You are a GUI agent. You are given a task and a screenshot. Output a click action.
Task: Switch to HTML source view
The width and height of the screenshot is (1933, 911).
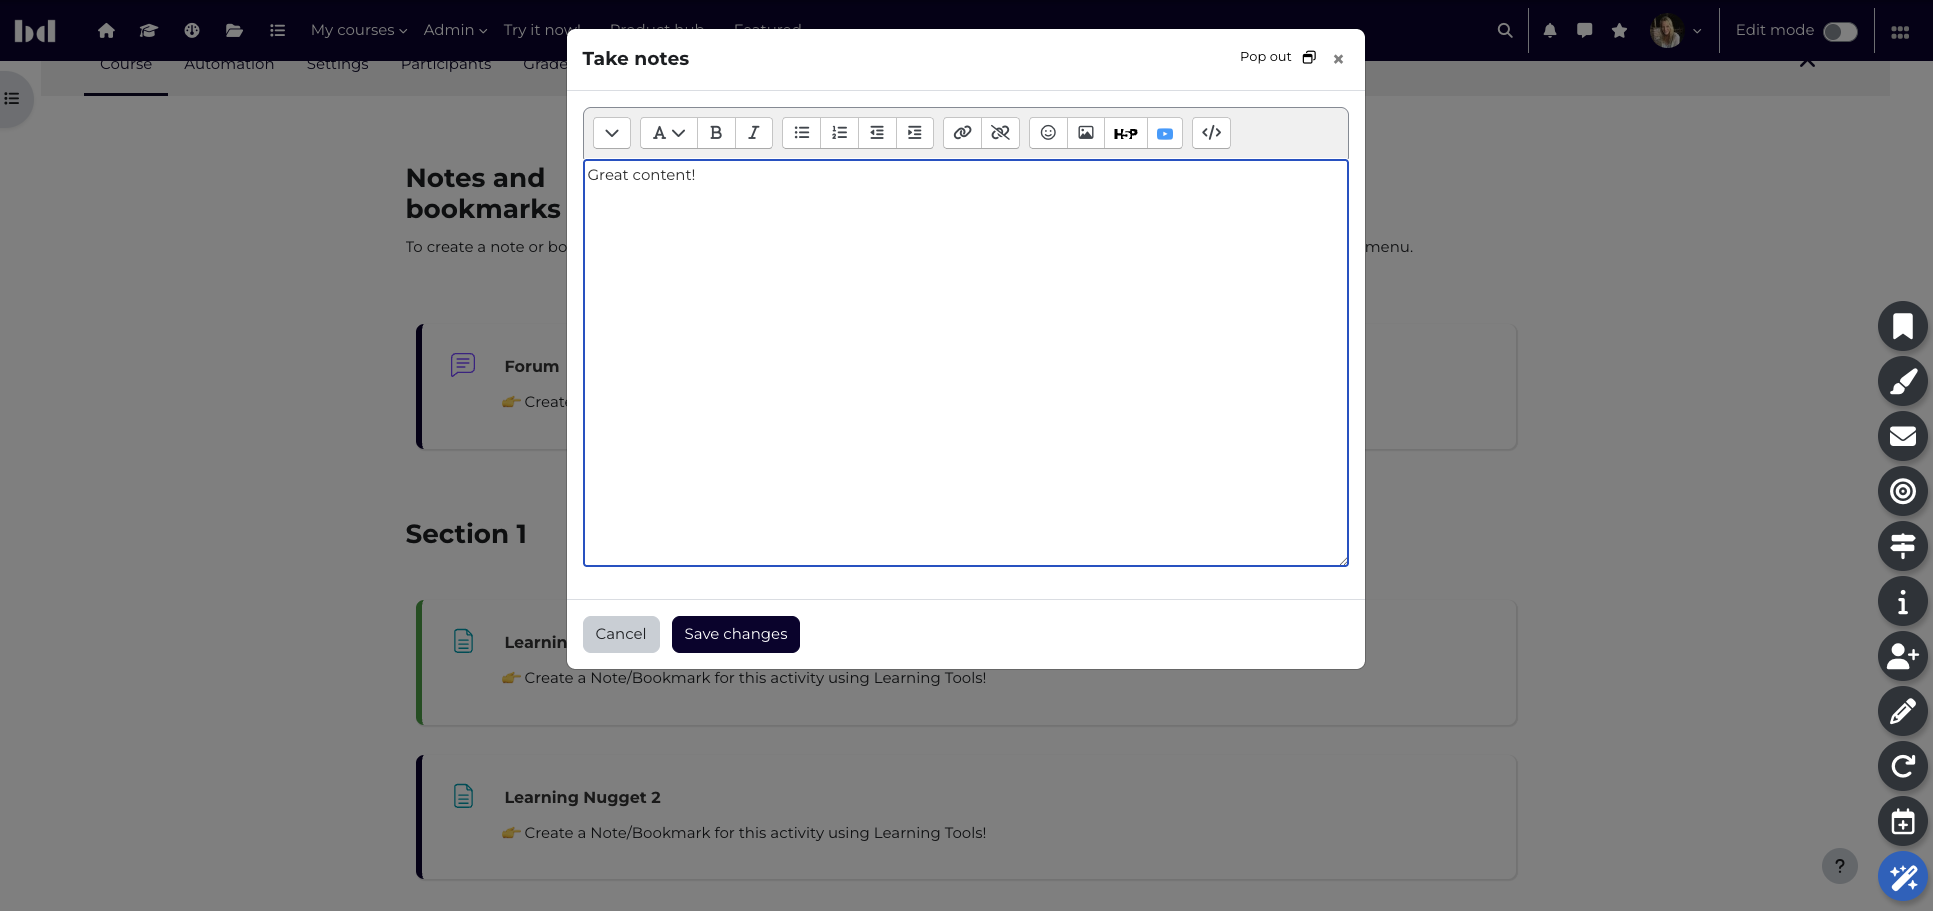1212,133
